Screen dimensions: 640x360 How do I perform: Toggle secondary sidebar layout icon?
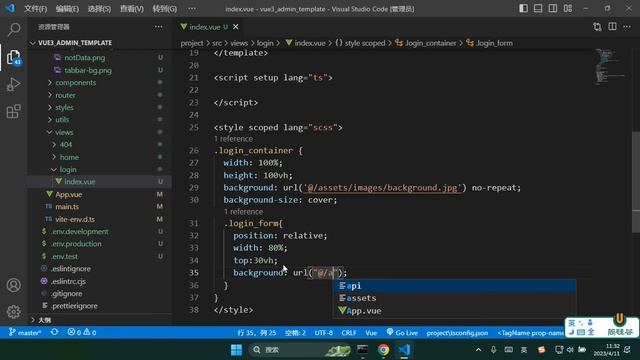(553, 9)
